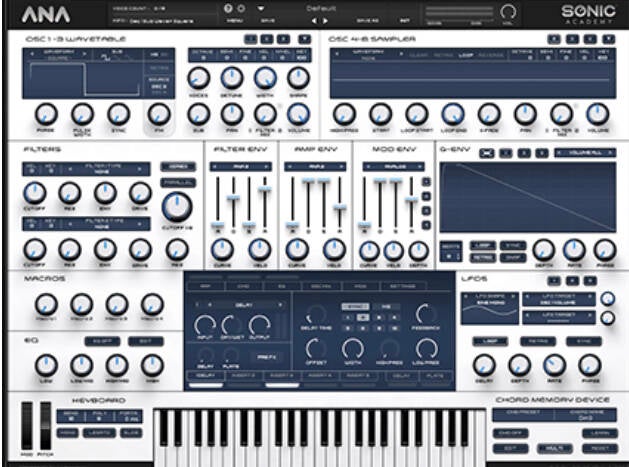629x467 pixels.
Task: Toggle the EQ OFF button
Action: (102, 341)
